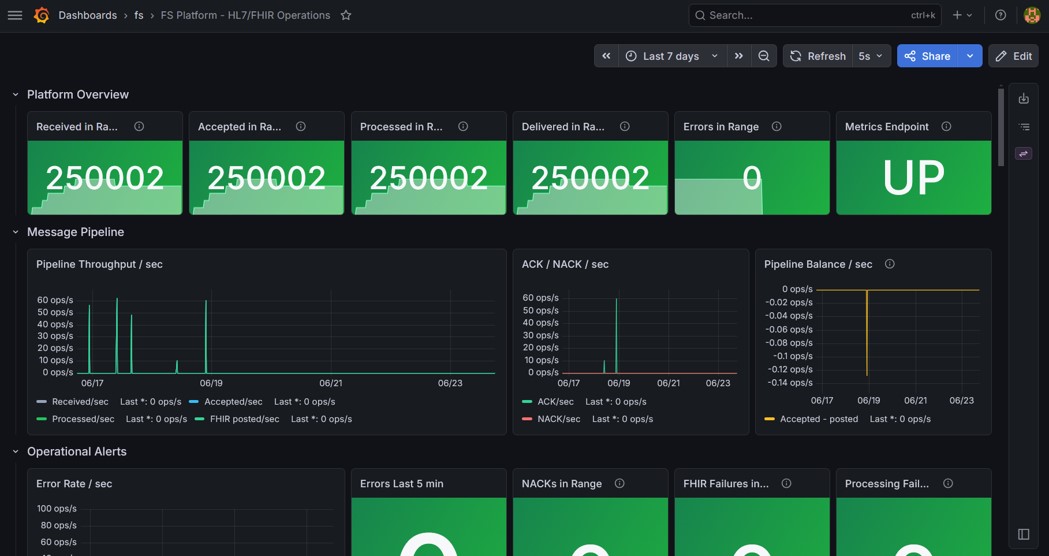1049x556 pixels.
Task: Toggle the sidebar dock panel icon
Action: (x=1024, y=534)
